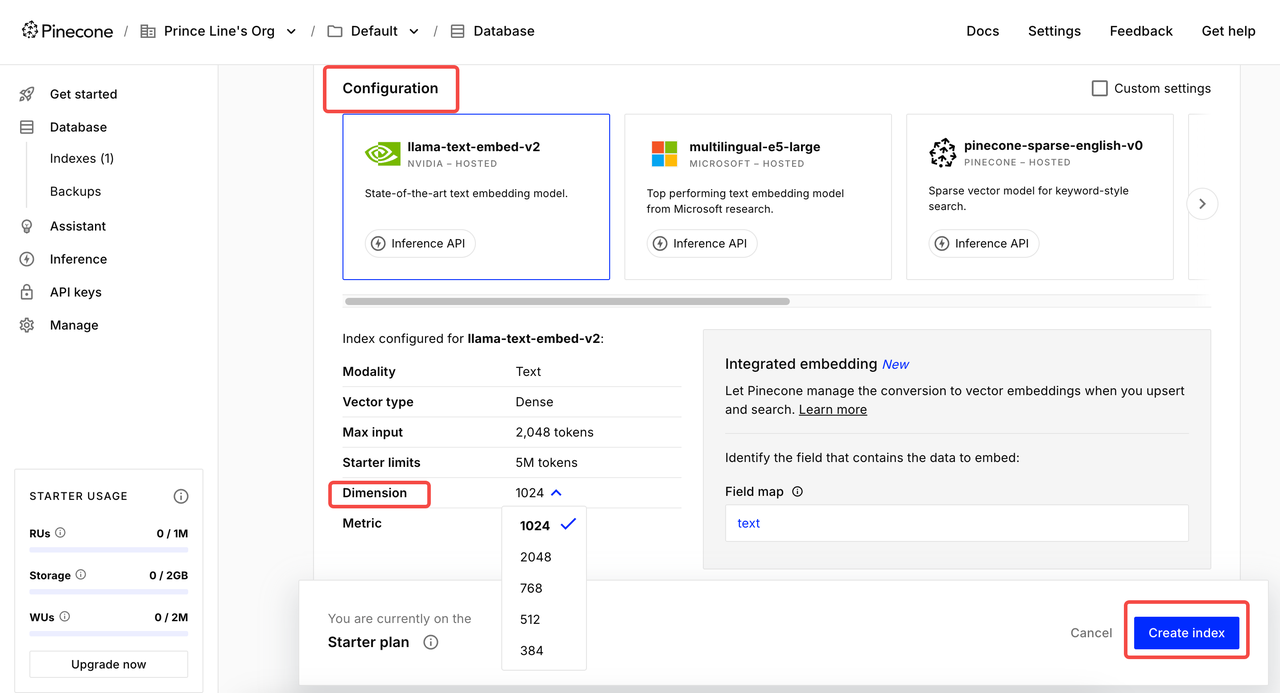This screenshot has width=1280, height=693.
Task: Click the Storage usage progress bar
Action: click(109, 591)
